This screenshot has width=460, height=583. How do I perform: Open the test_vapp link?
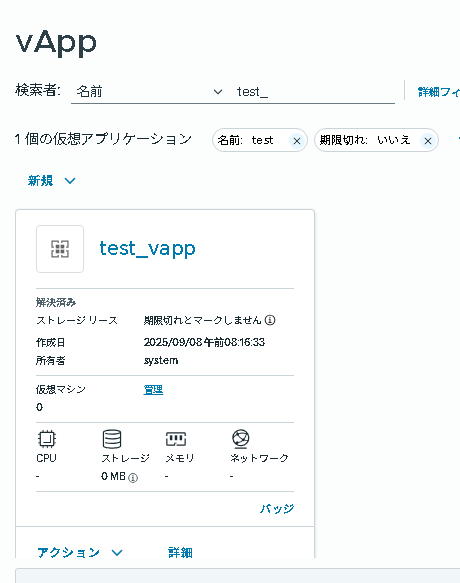coord(147,248)
